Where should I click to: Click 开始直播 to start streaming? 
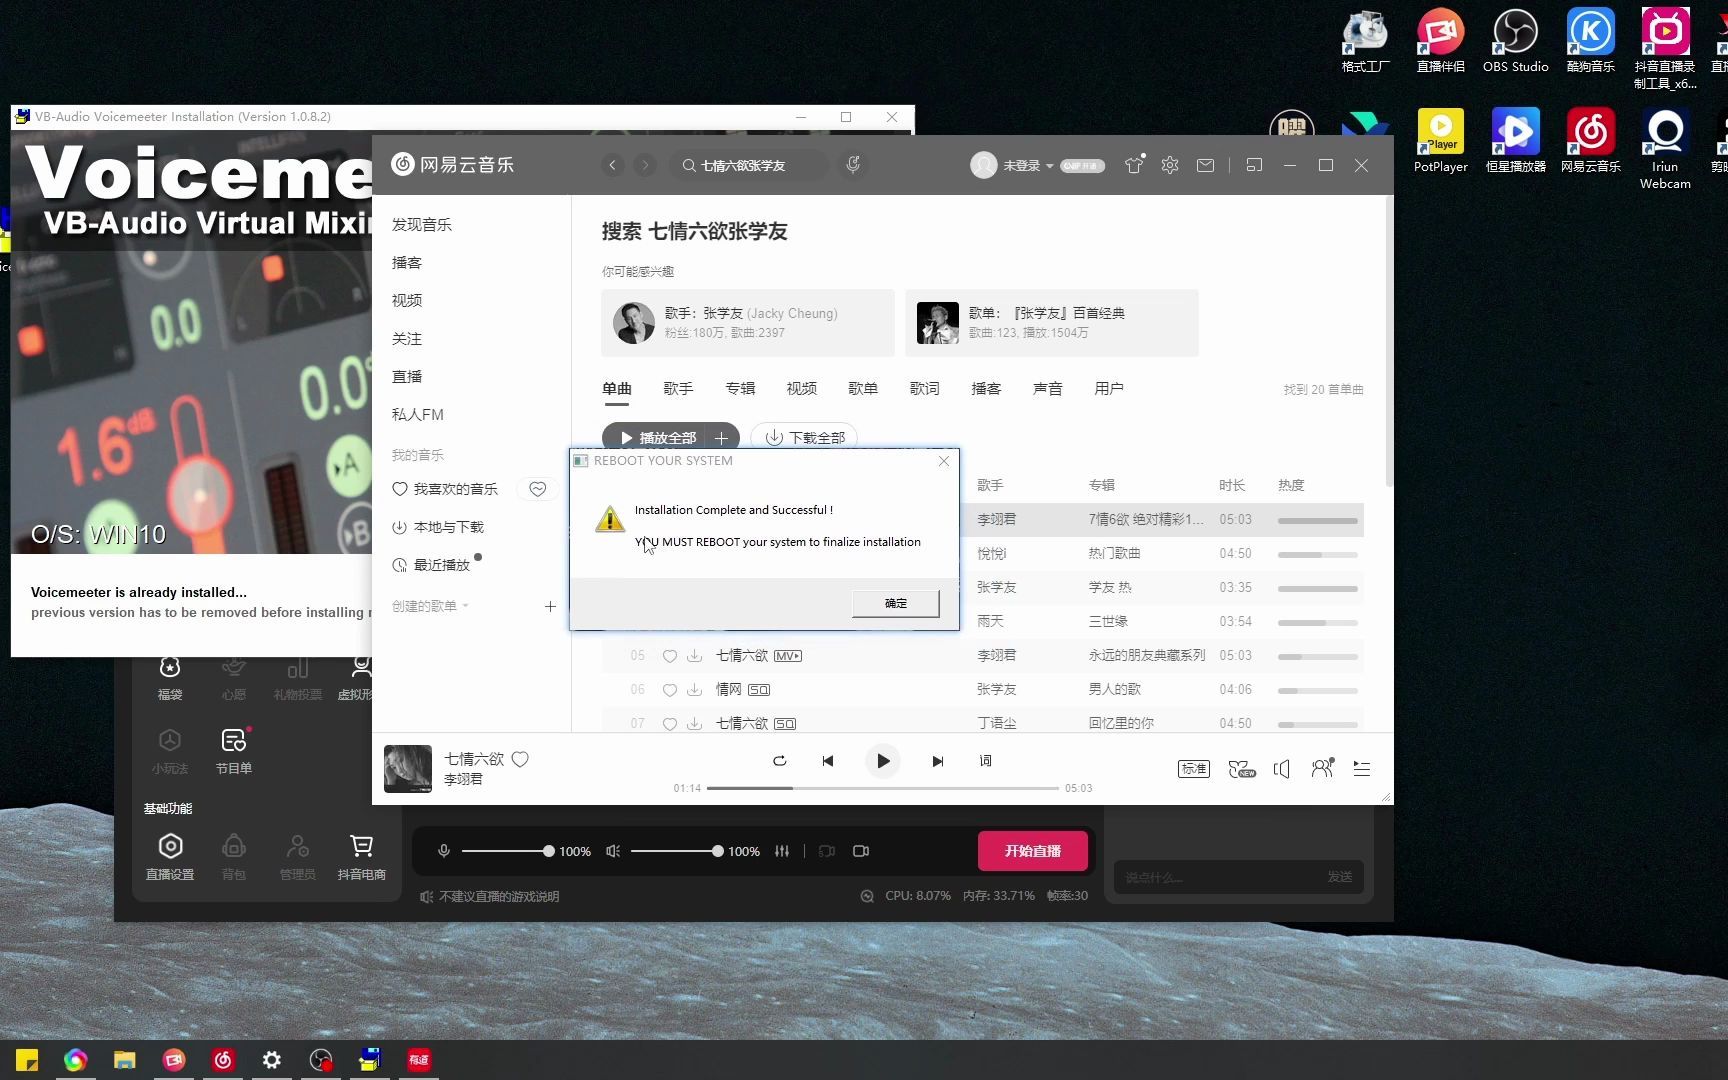pos(1033,851)
